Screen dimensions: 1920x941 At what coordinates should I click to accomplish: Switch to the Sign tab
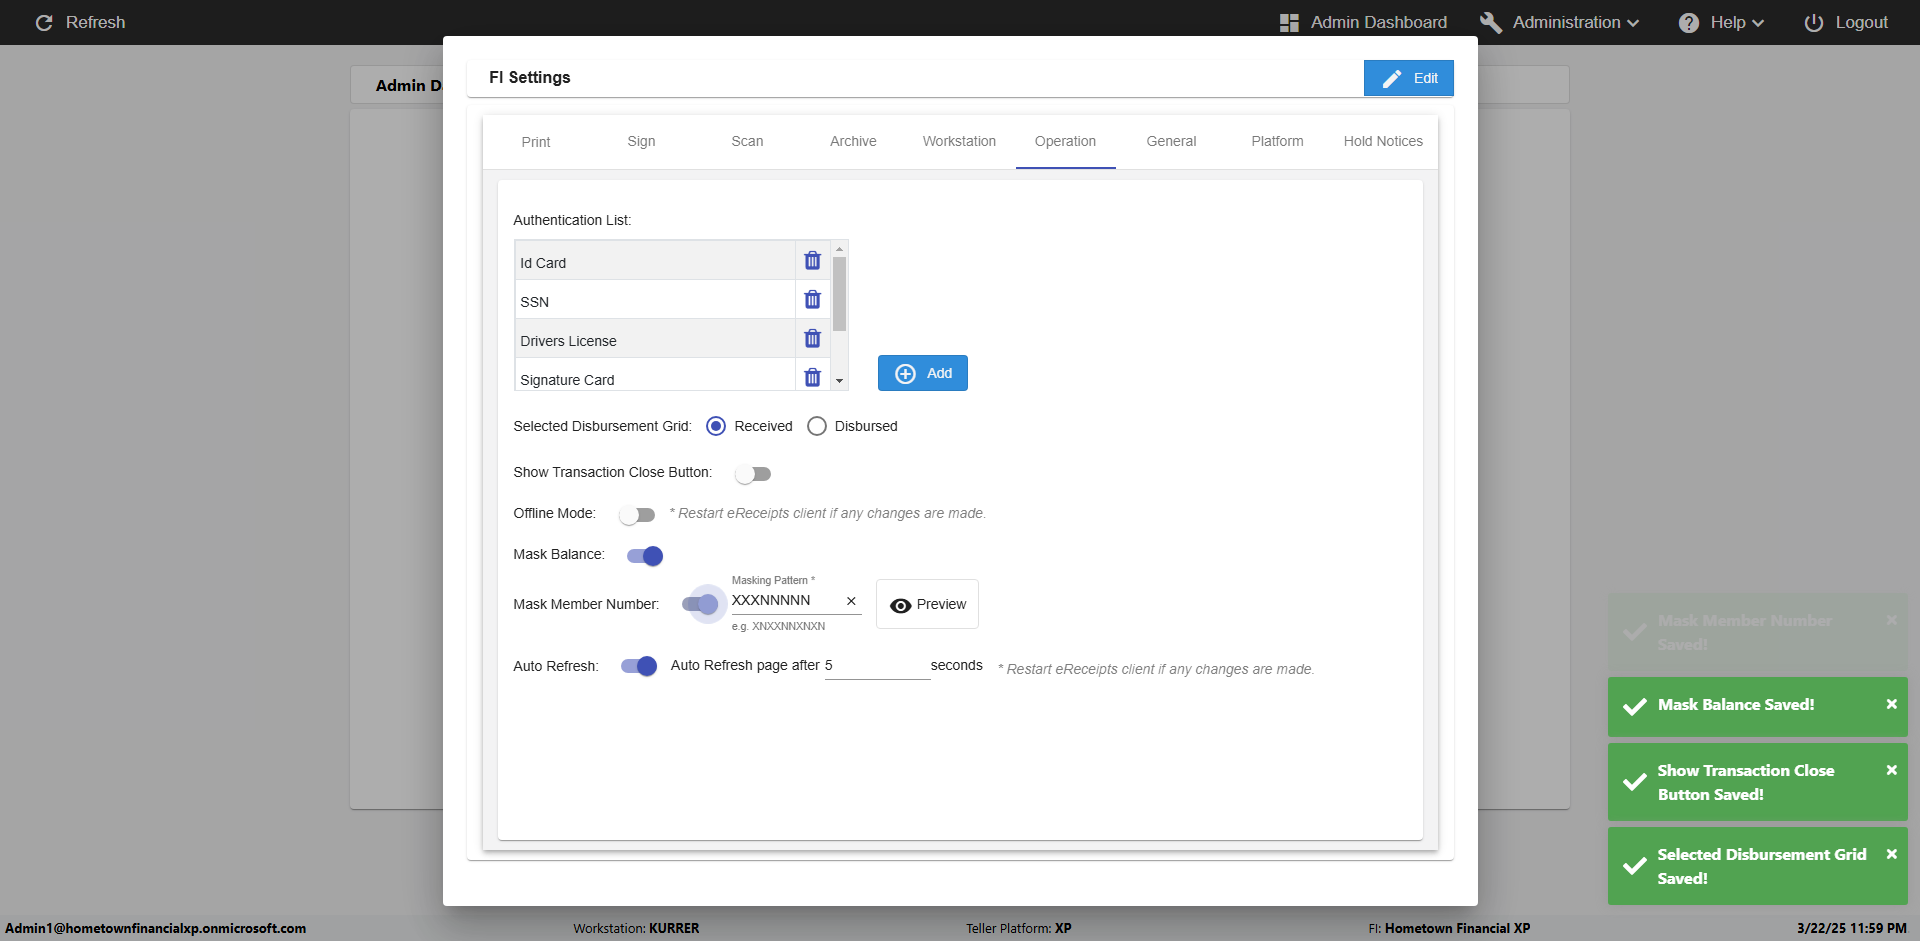point(641,142)
